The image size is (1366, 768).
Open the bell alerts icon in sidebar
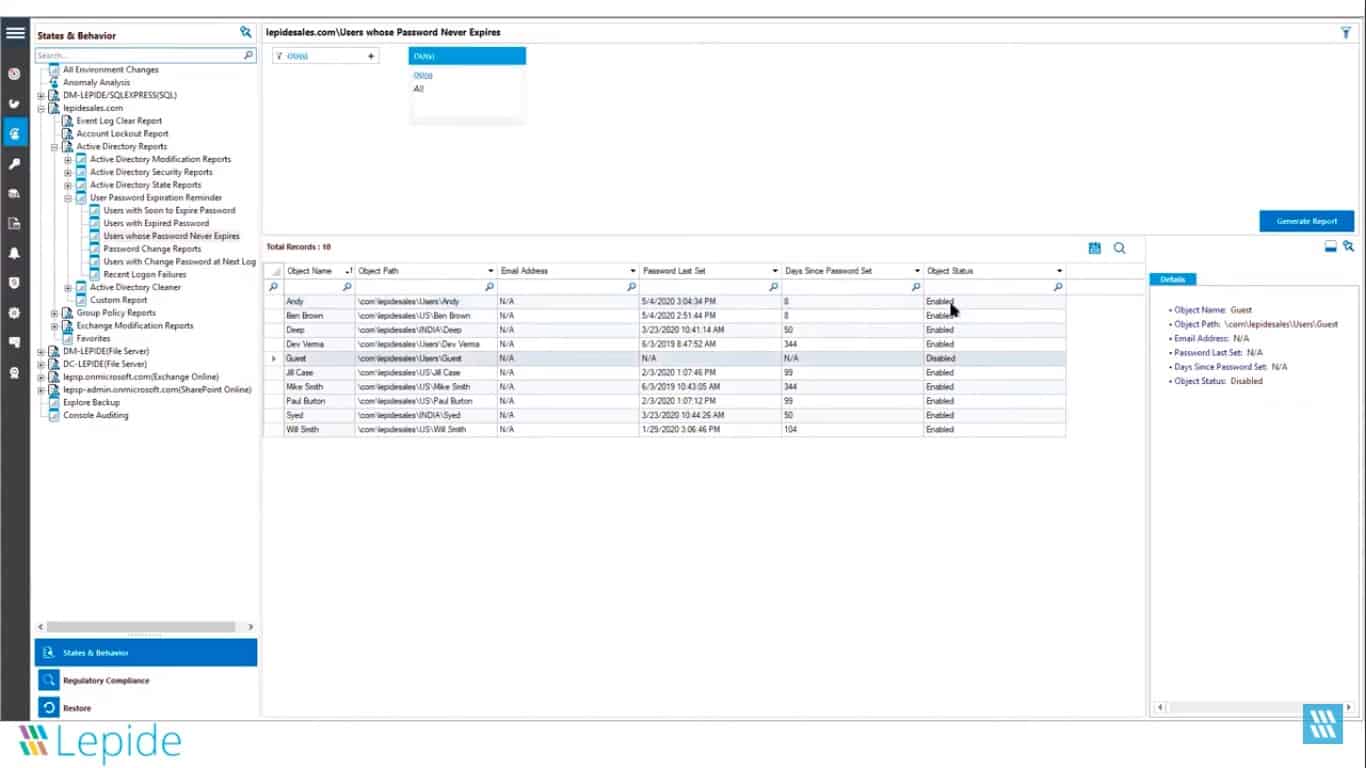15,253
